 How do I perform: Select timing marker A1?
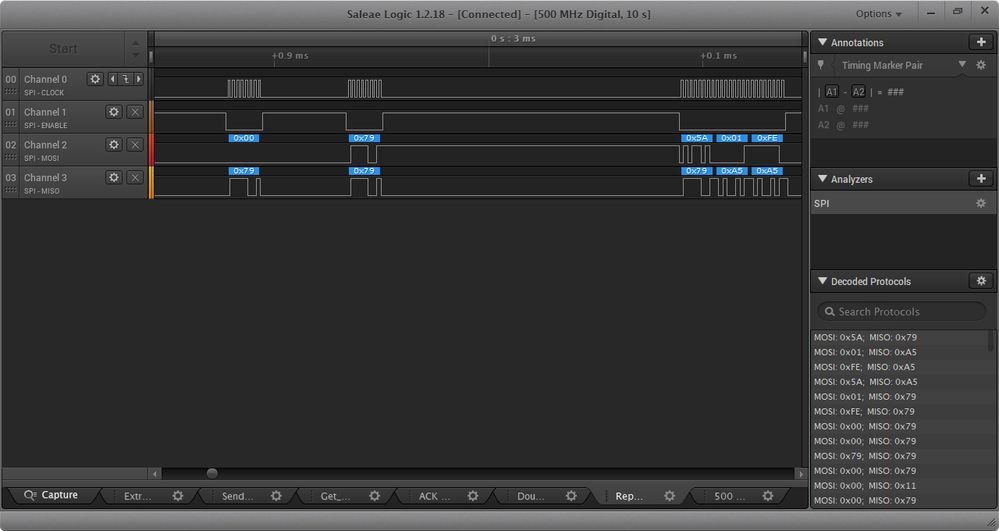pos(831,92)
